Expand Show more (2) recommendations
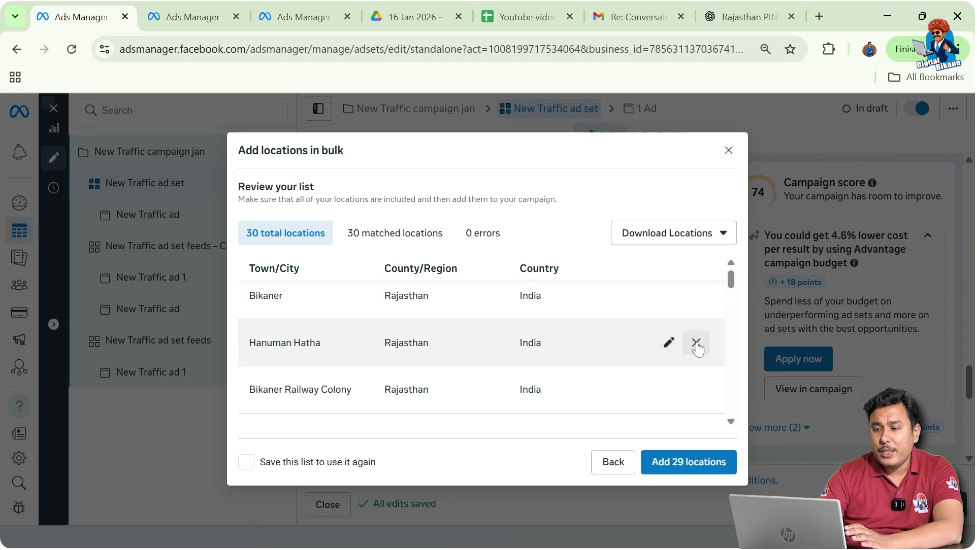 pyautogui.click(x=779, y=428)
